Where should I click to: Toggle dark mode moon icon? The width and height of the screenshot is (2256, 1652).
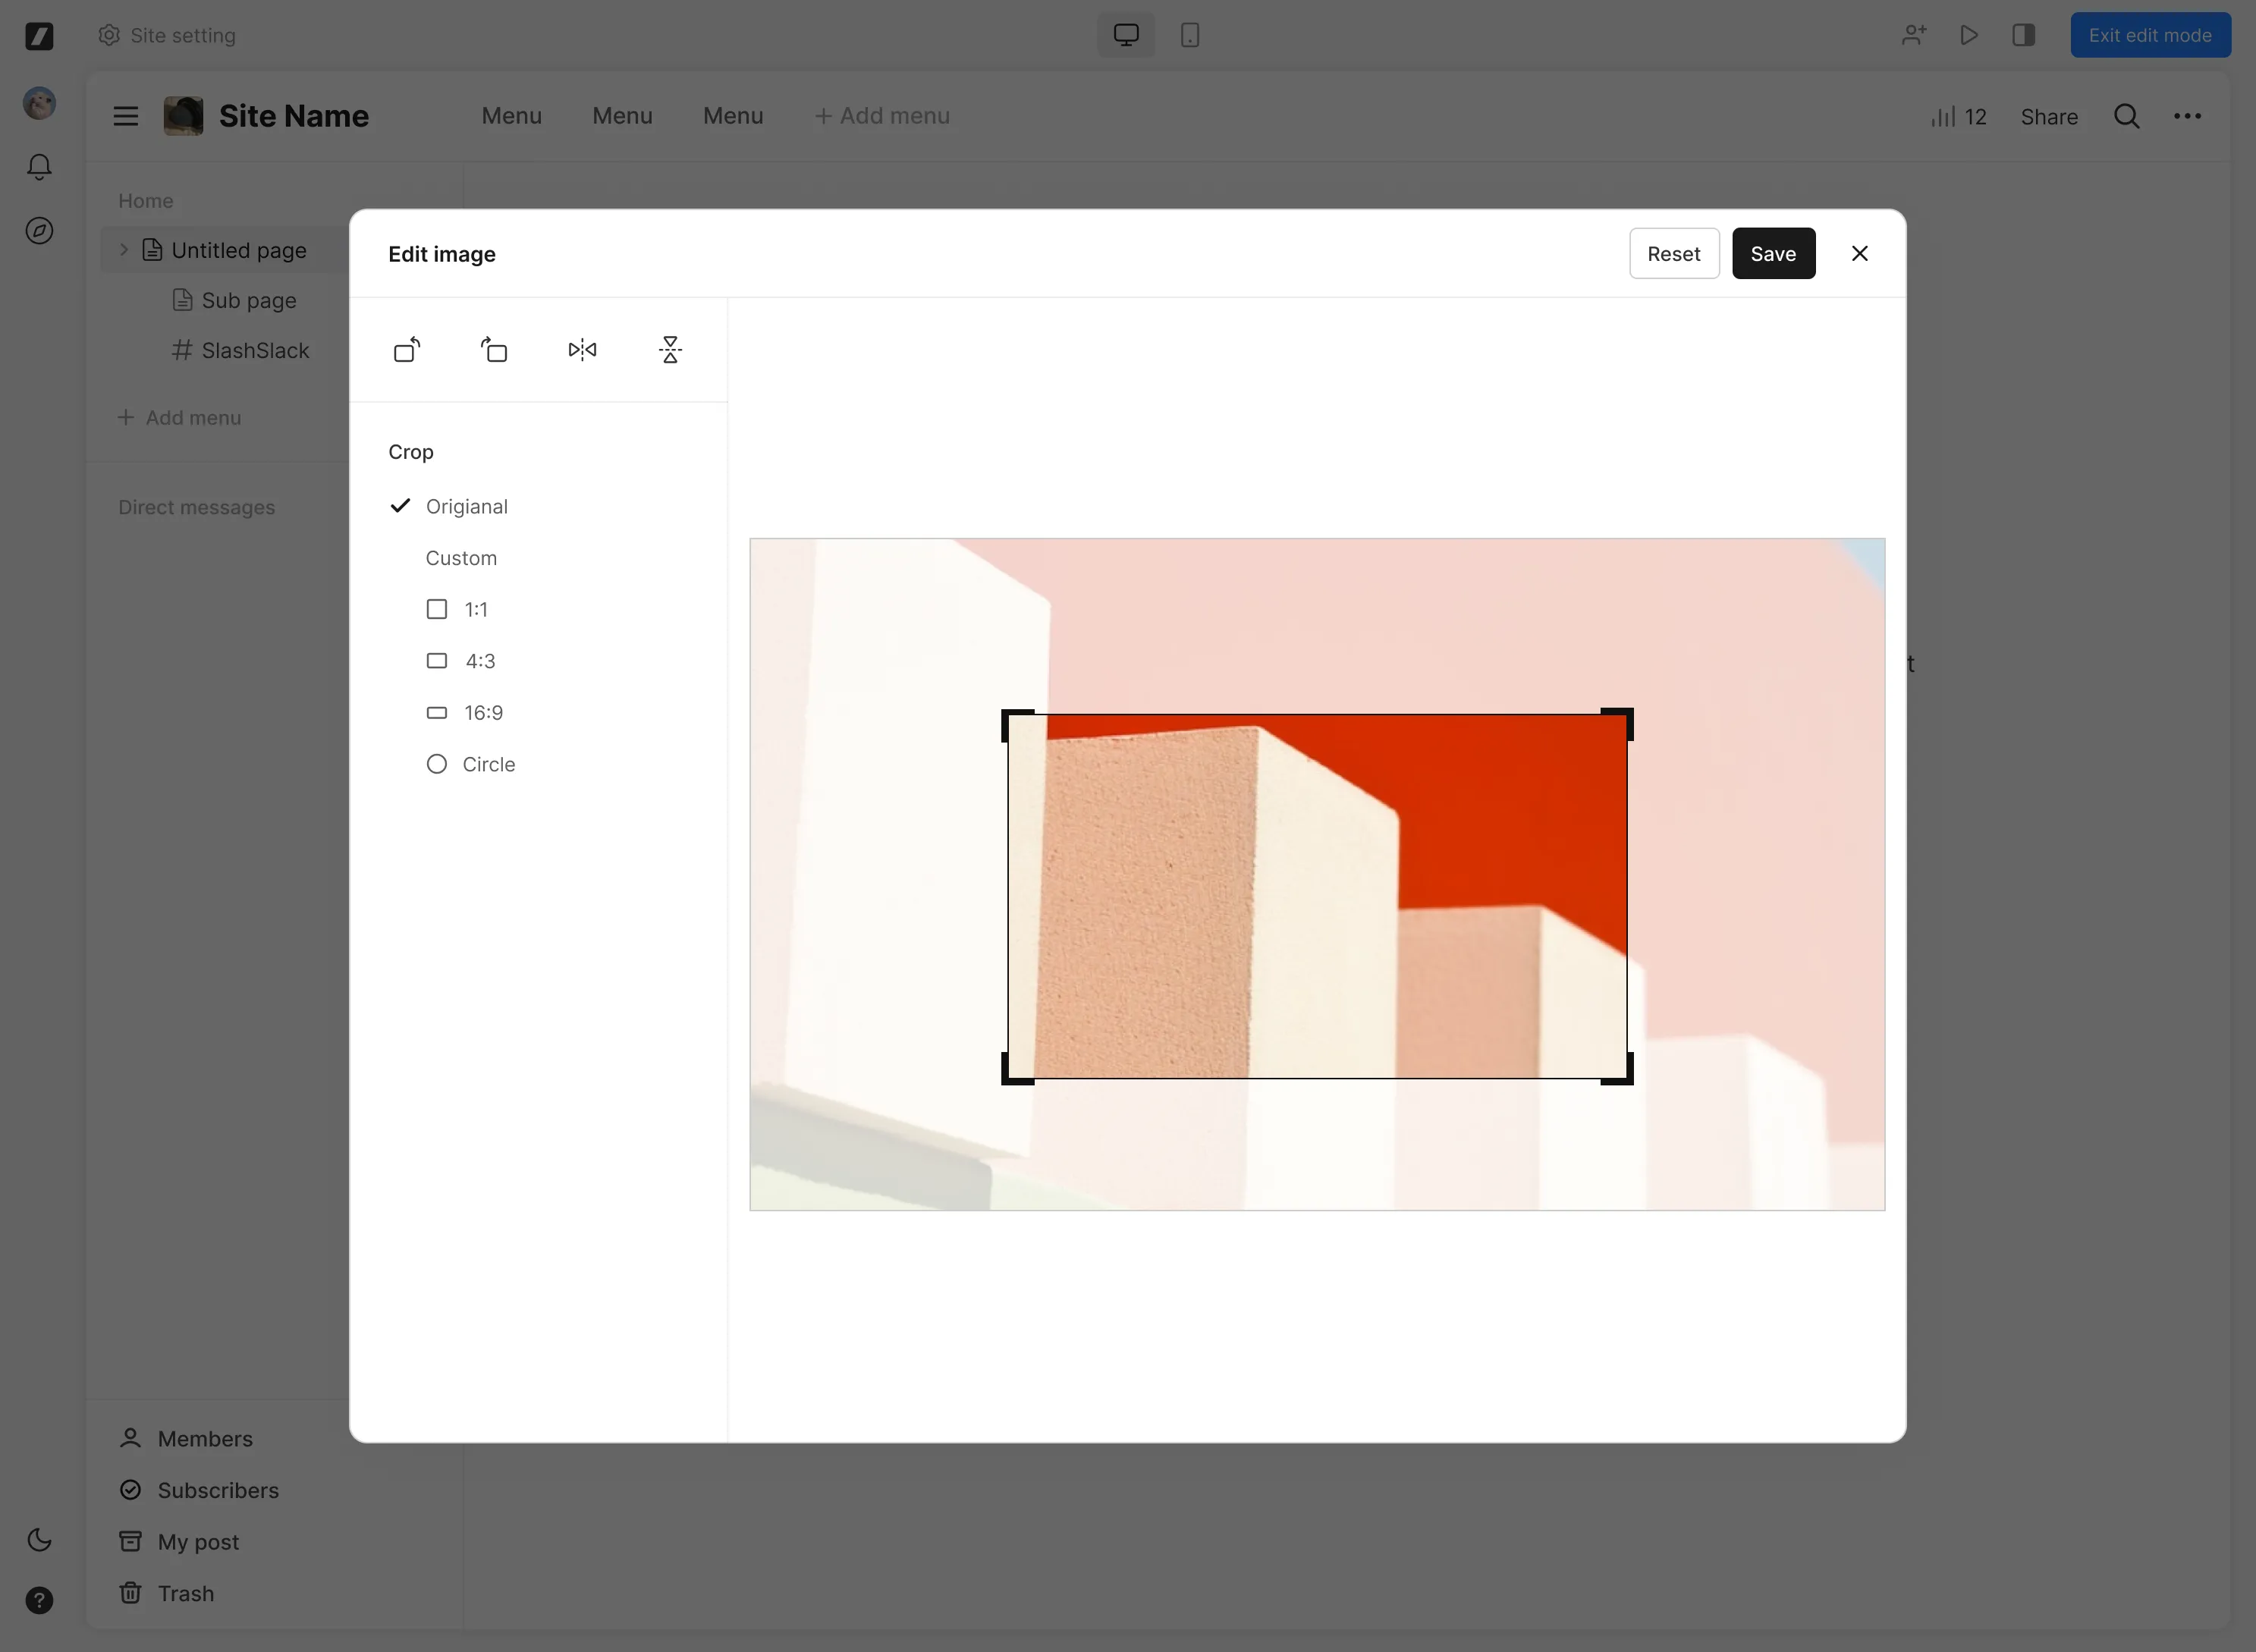tap(39, 1539)
